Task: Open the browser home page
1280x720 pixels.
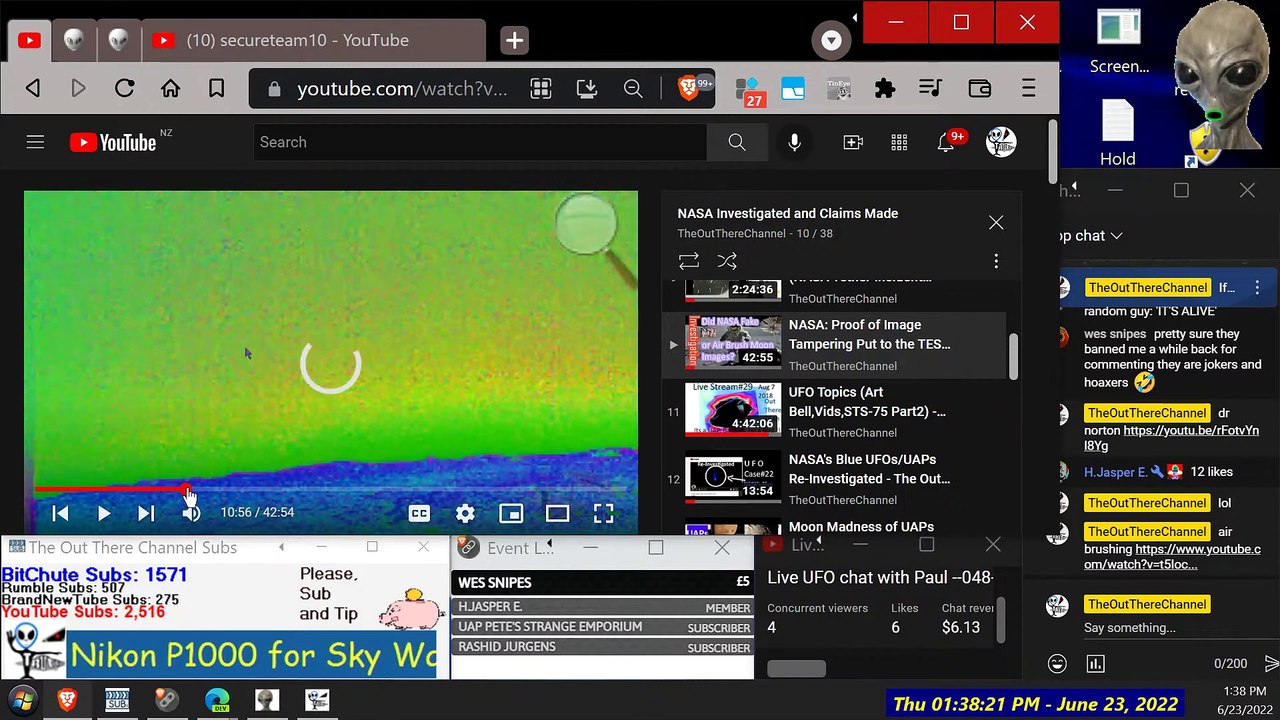Action: [171, 89]
